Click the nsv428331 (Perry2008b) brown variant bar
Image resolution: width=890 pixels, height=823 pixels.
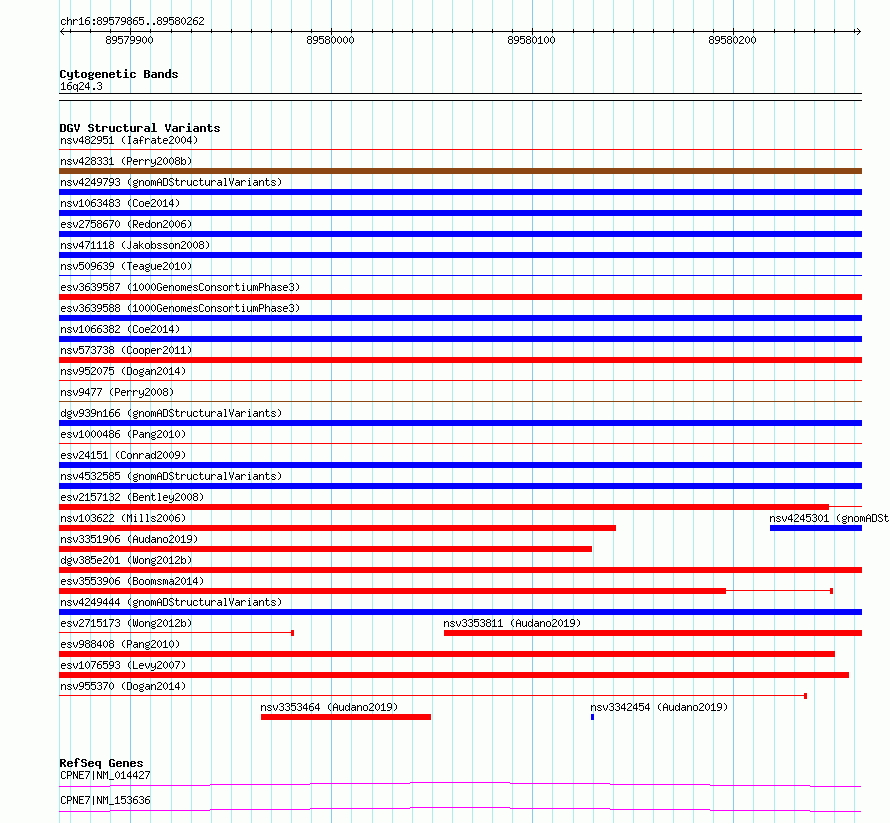click(460, 171)
